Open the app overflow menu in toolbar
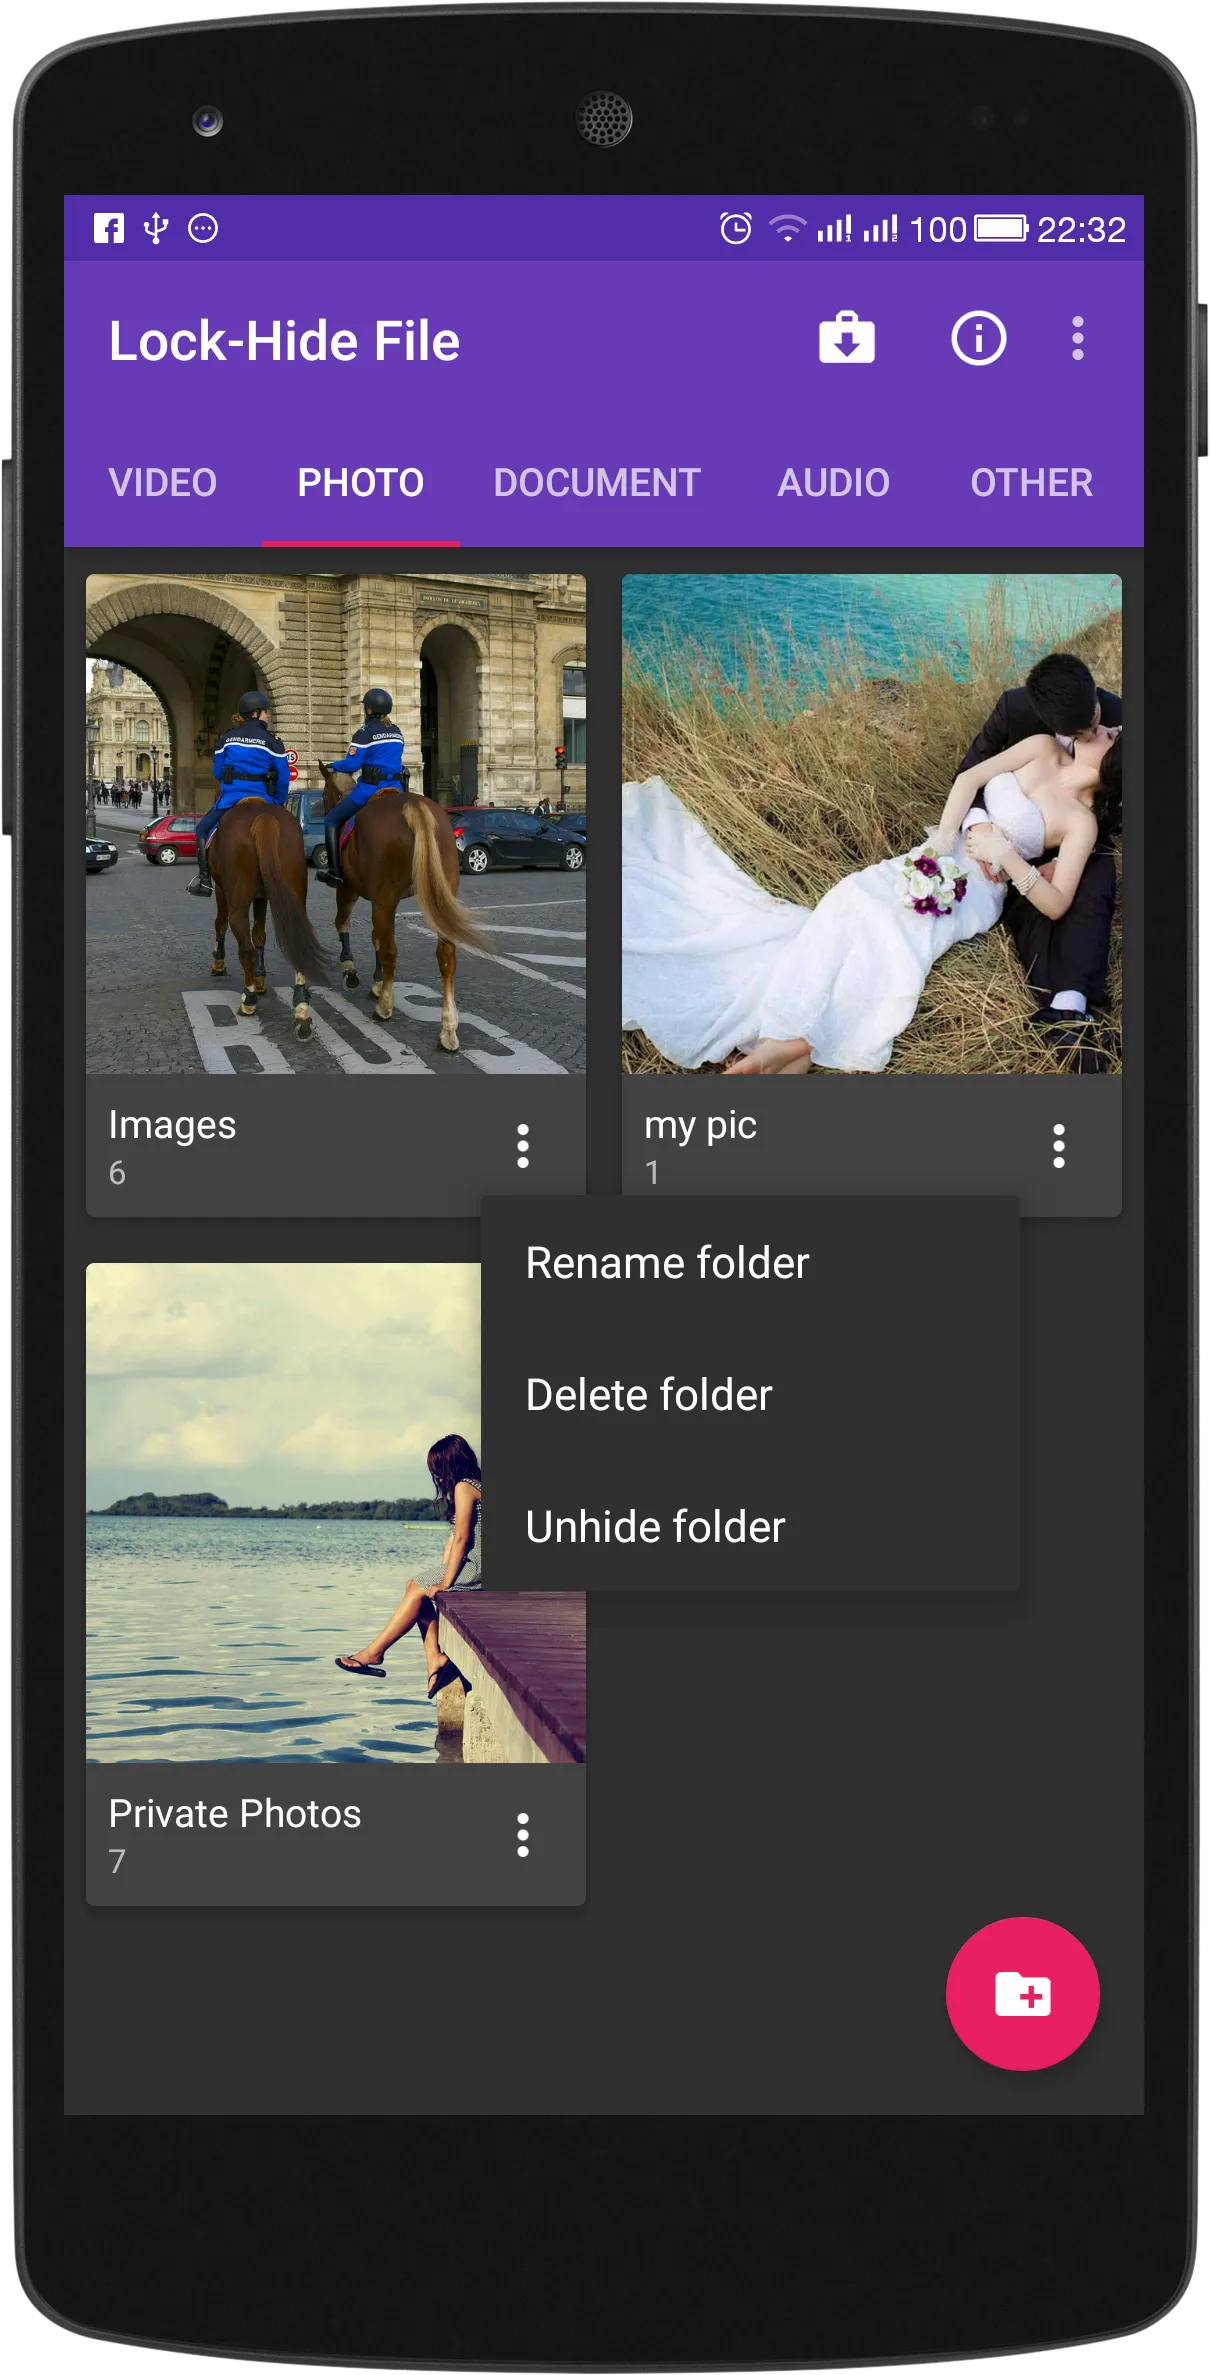1210x2375 pixels. 1077,339
